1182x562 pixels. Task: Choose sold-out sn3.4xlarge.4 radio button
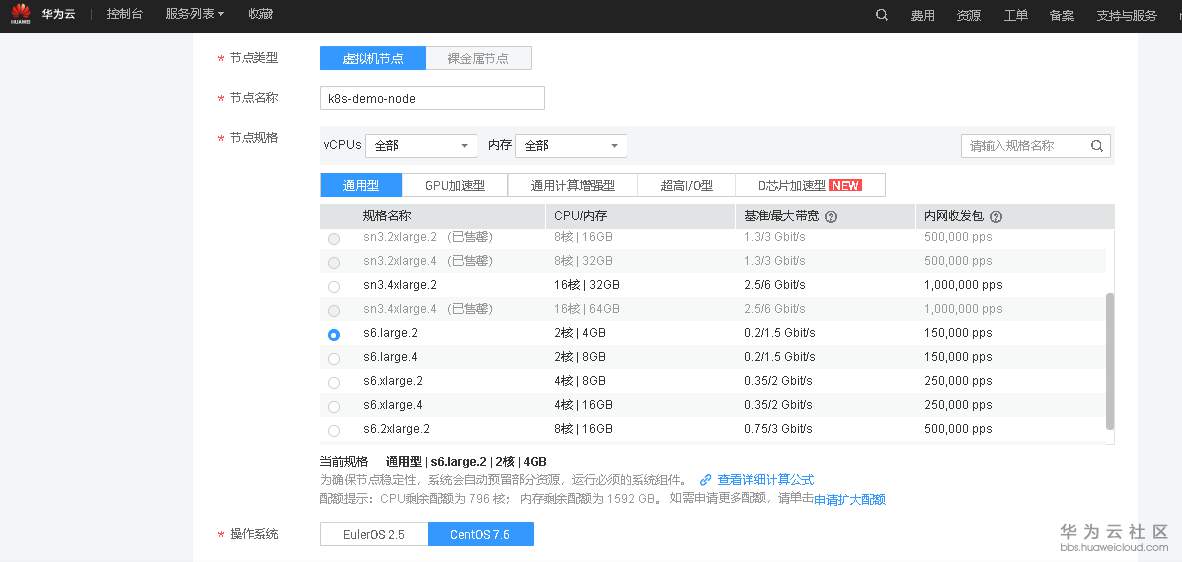pyautogui.click(x=334, y=310)
